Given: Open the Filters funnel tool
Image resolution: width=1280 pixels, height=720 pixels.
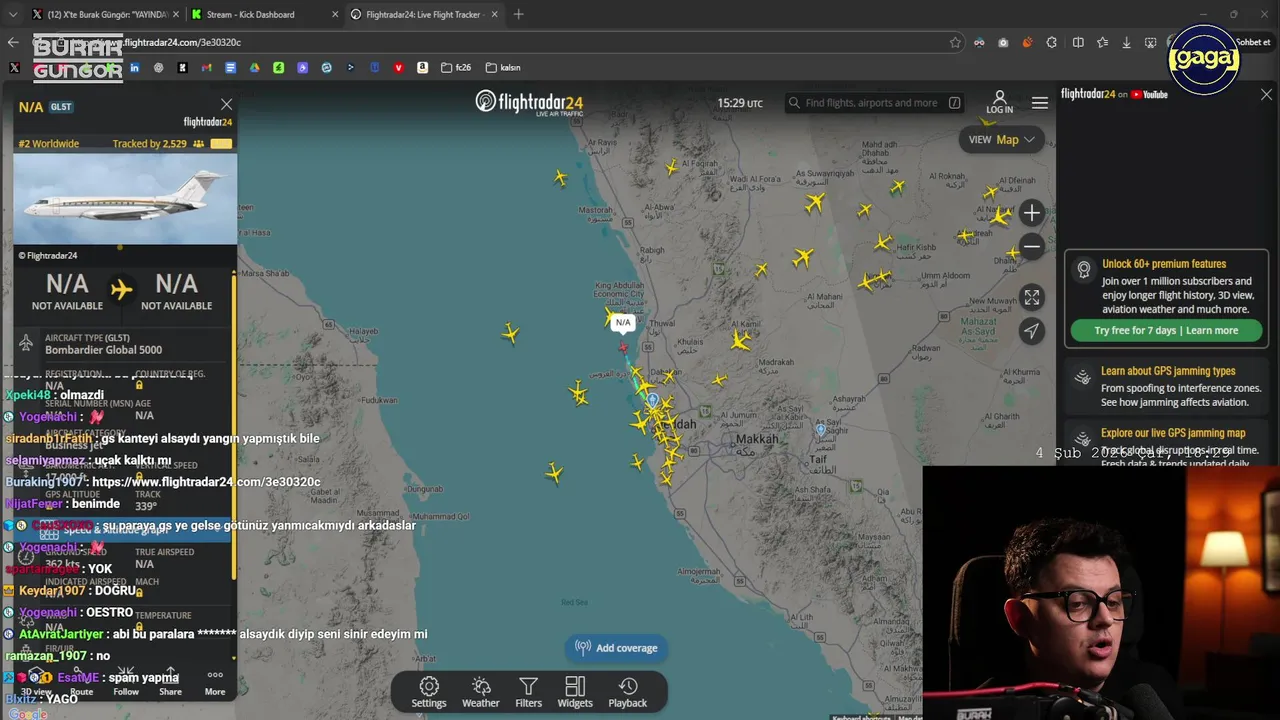Looking at the screenshot, I should pyautogui.click(x=528, y=692).
